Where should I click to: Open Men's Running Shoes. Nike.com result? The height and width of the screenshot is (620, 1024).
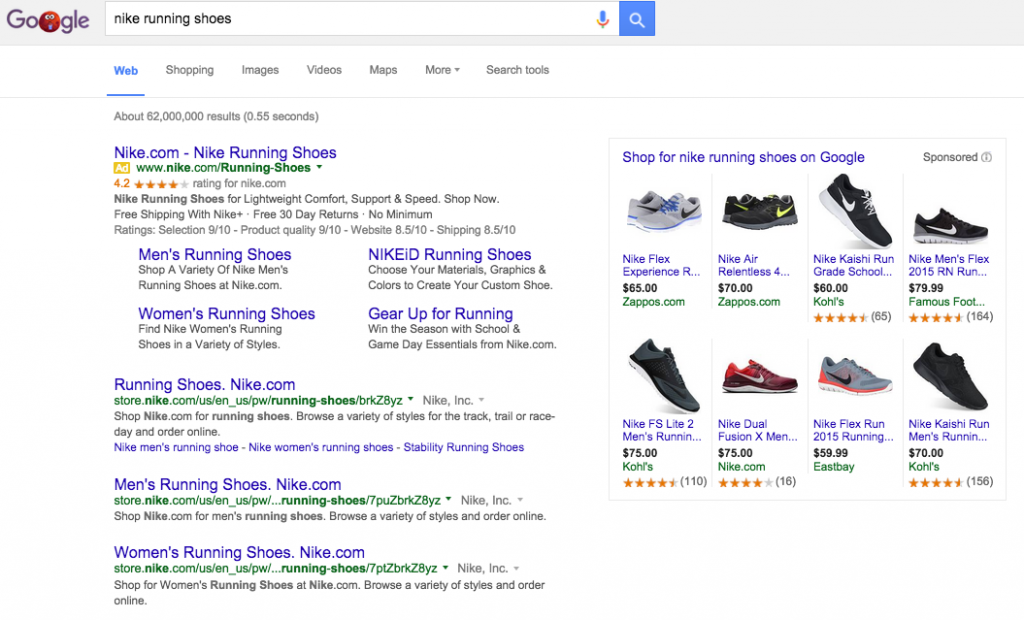tap(228, 484)
